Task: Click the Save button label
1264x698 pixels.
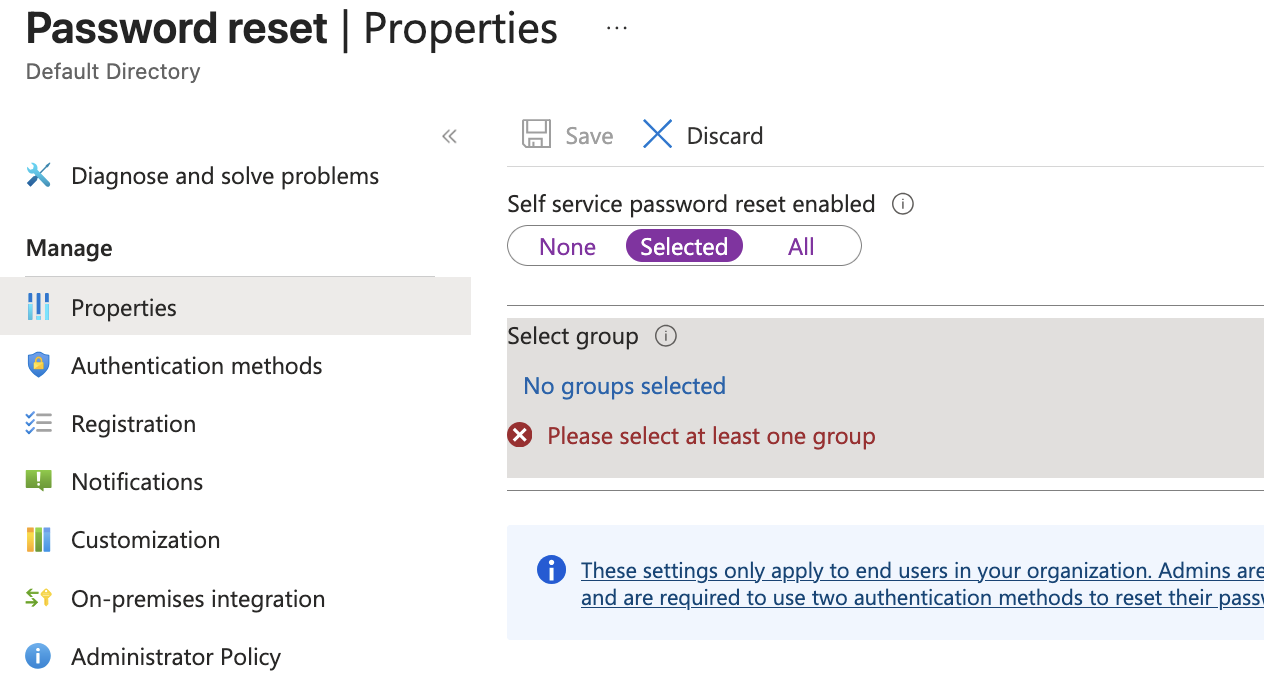Action: pos(589,136)
